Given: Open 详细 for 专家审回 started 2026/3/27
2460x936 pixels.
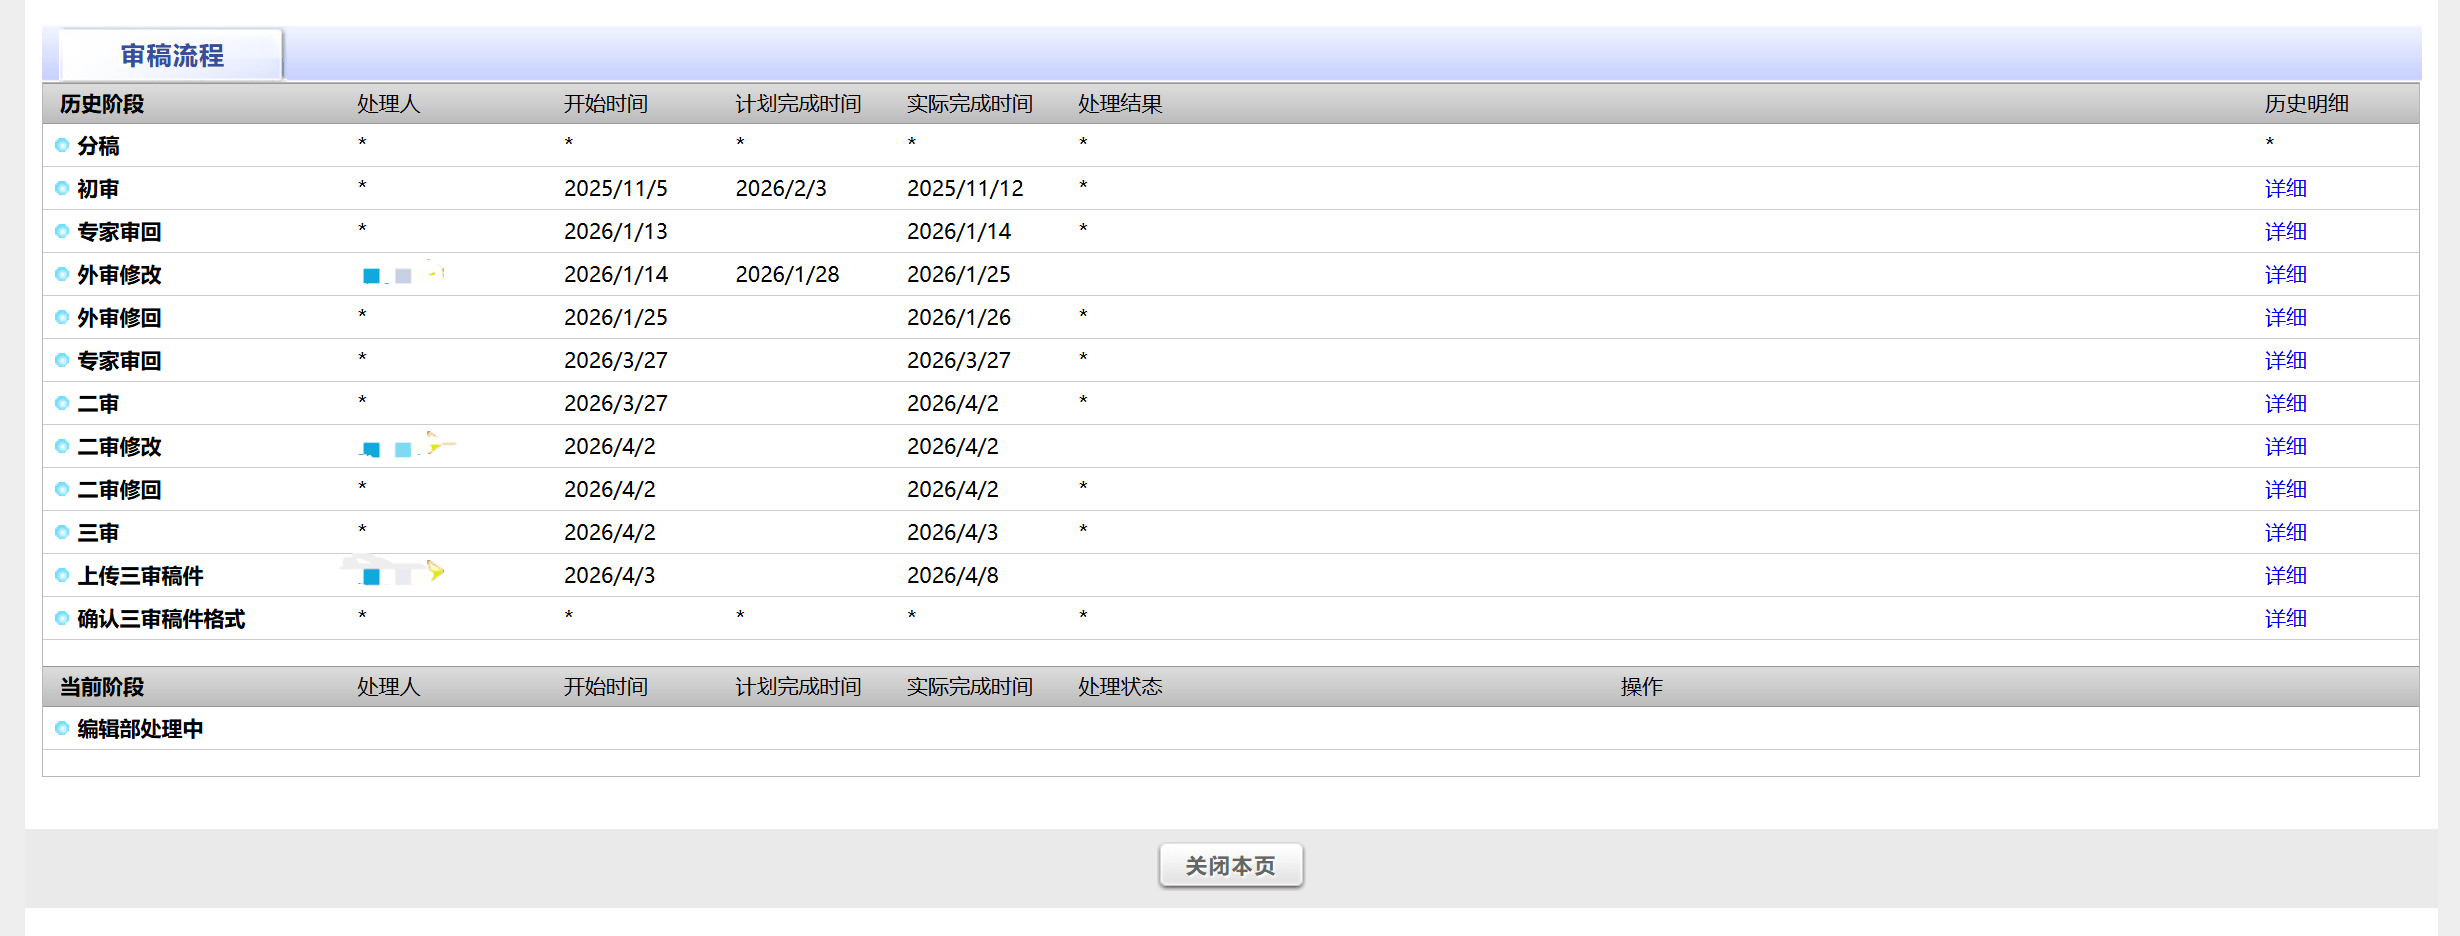Looking at the screenshot, I should pos(2285,360).
